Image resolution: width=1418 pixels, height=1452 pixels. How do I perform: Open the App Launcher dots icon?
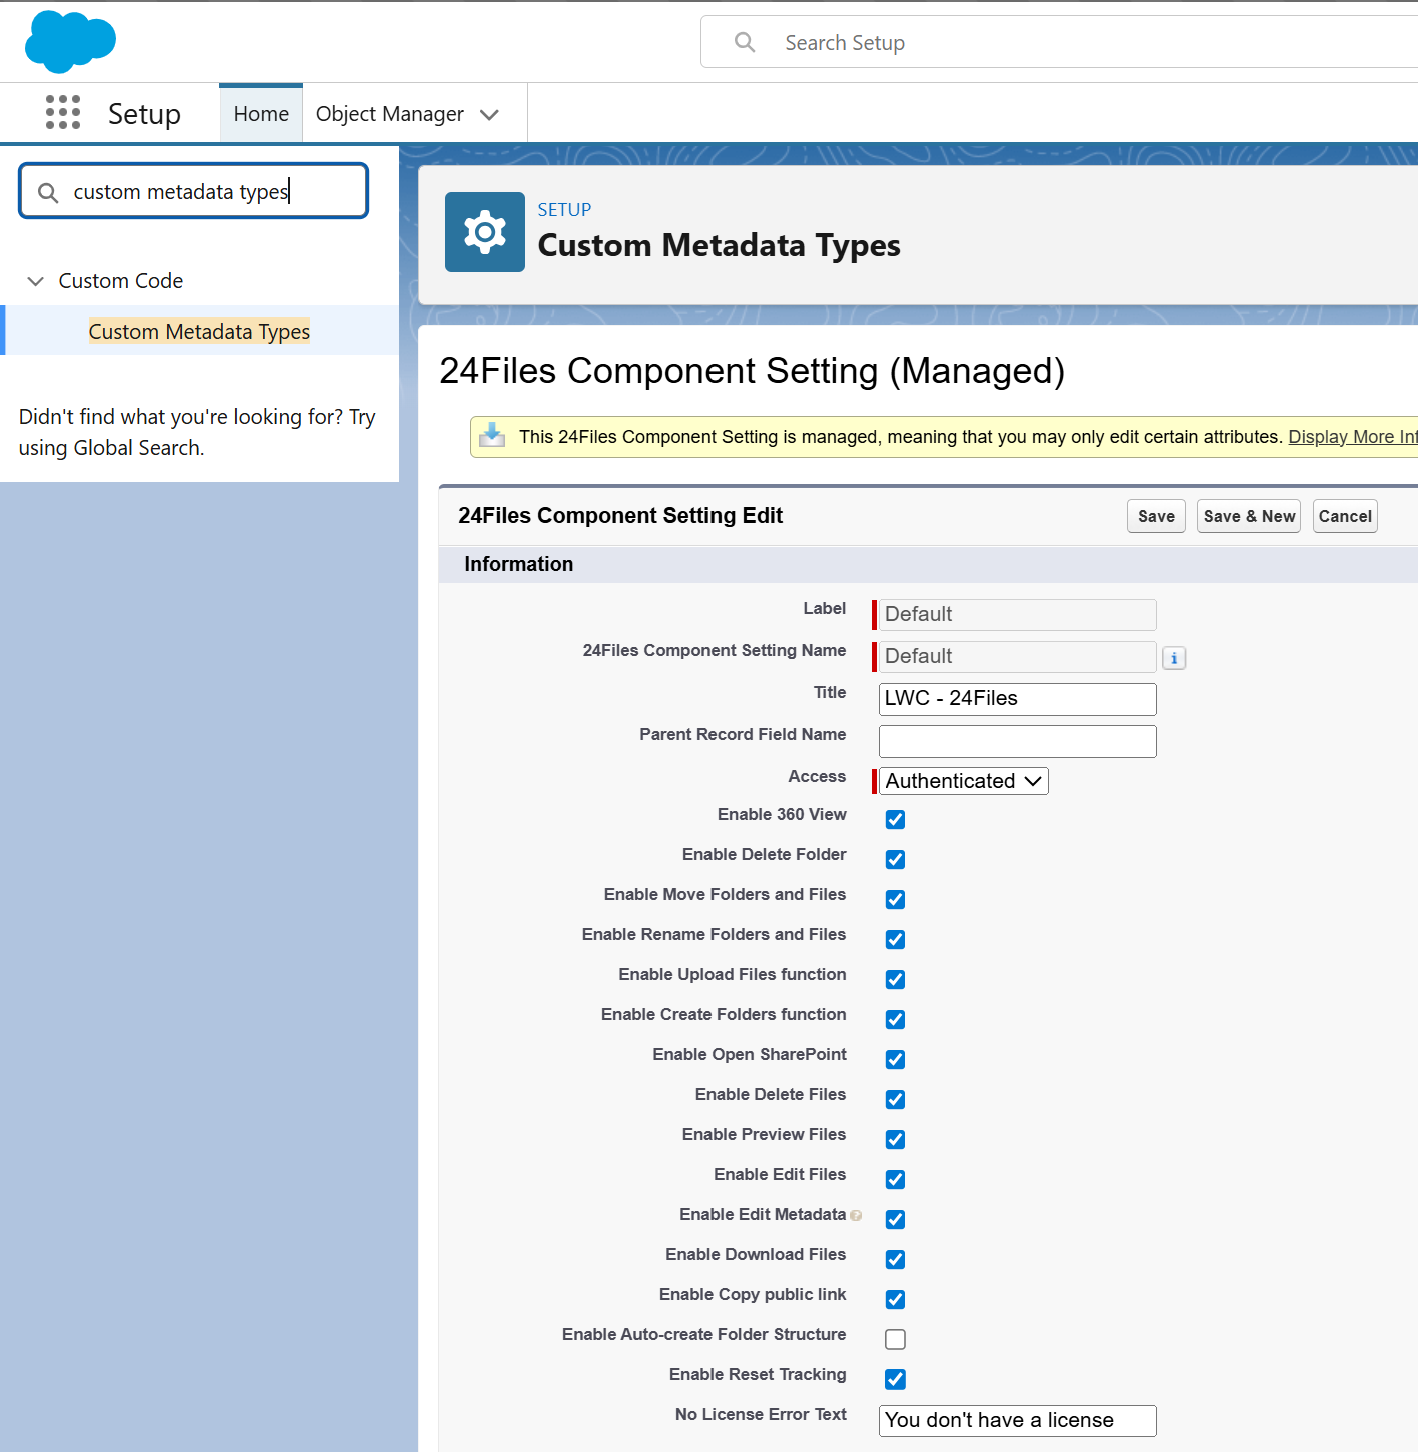pyautogui.click(x=63, y=113)
